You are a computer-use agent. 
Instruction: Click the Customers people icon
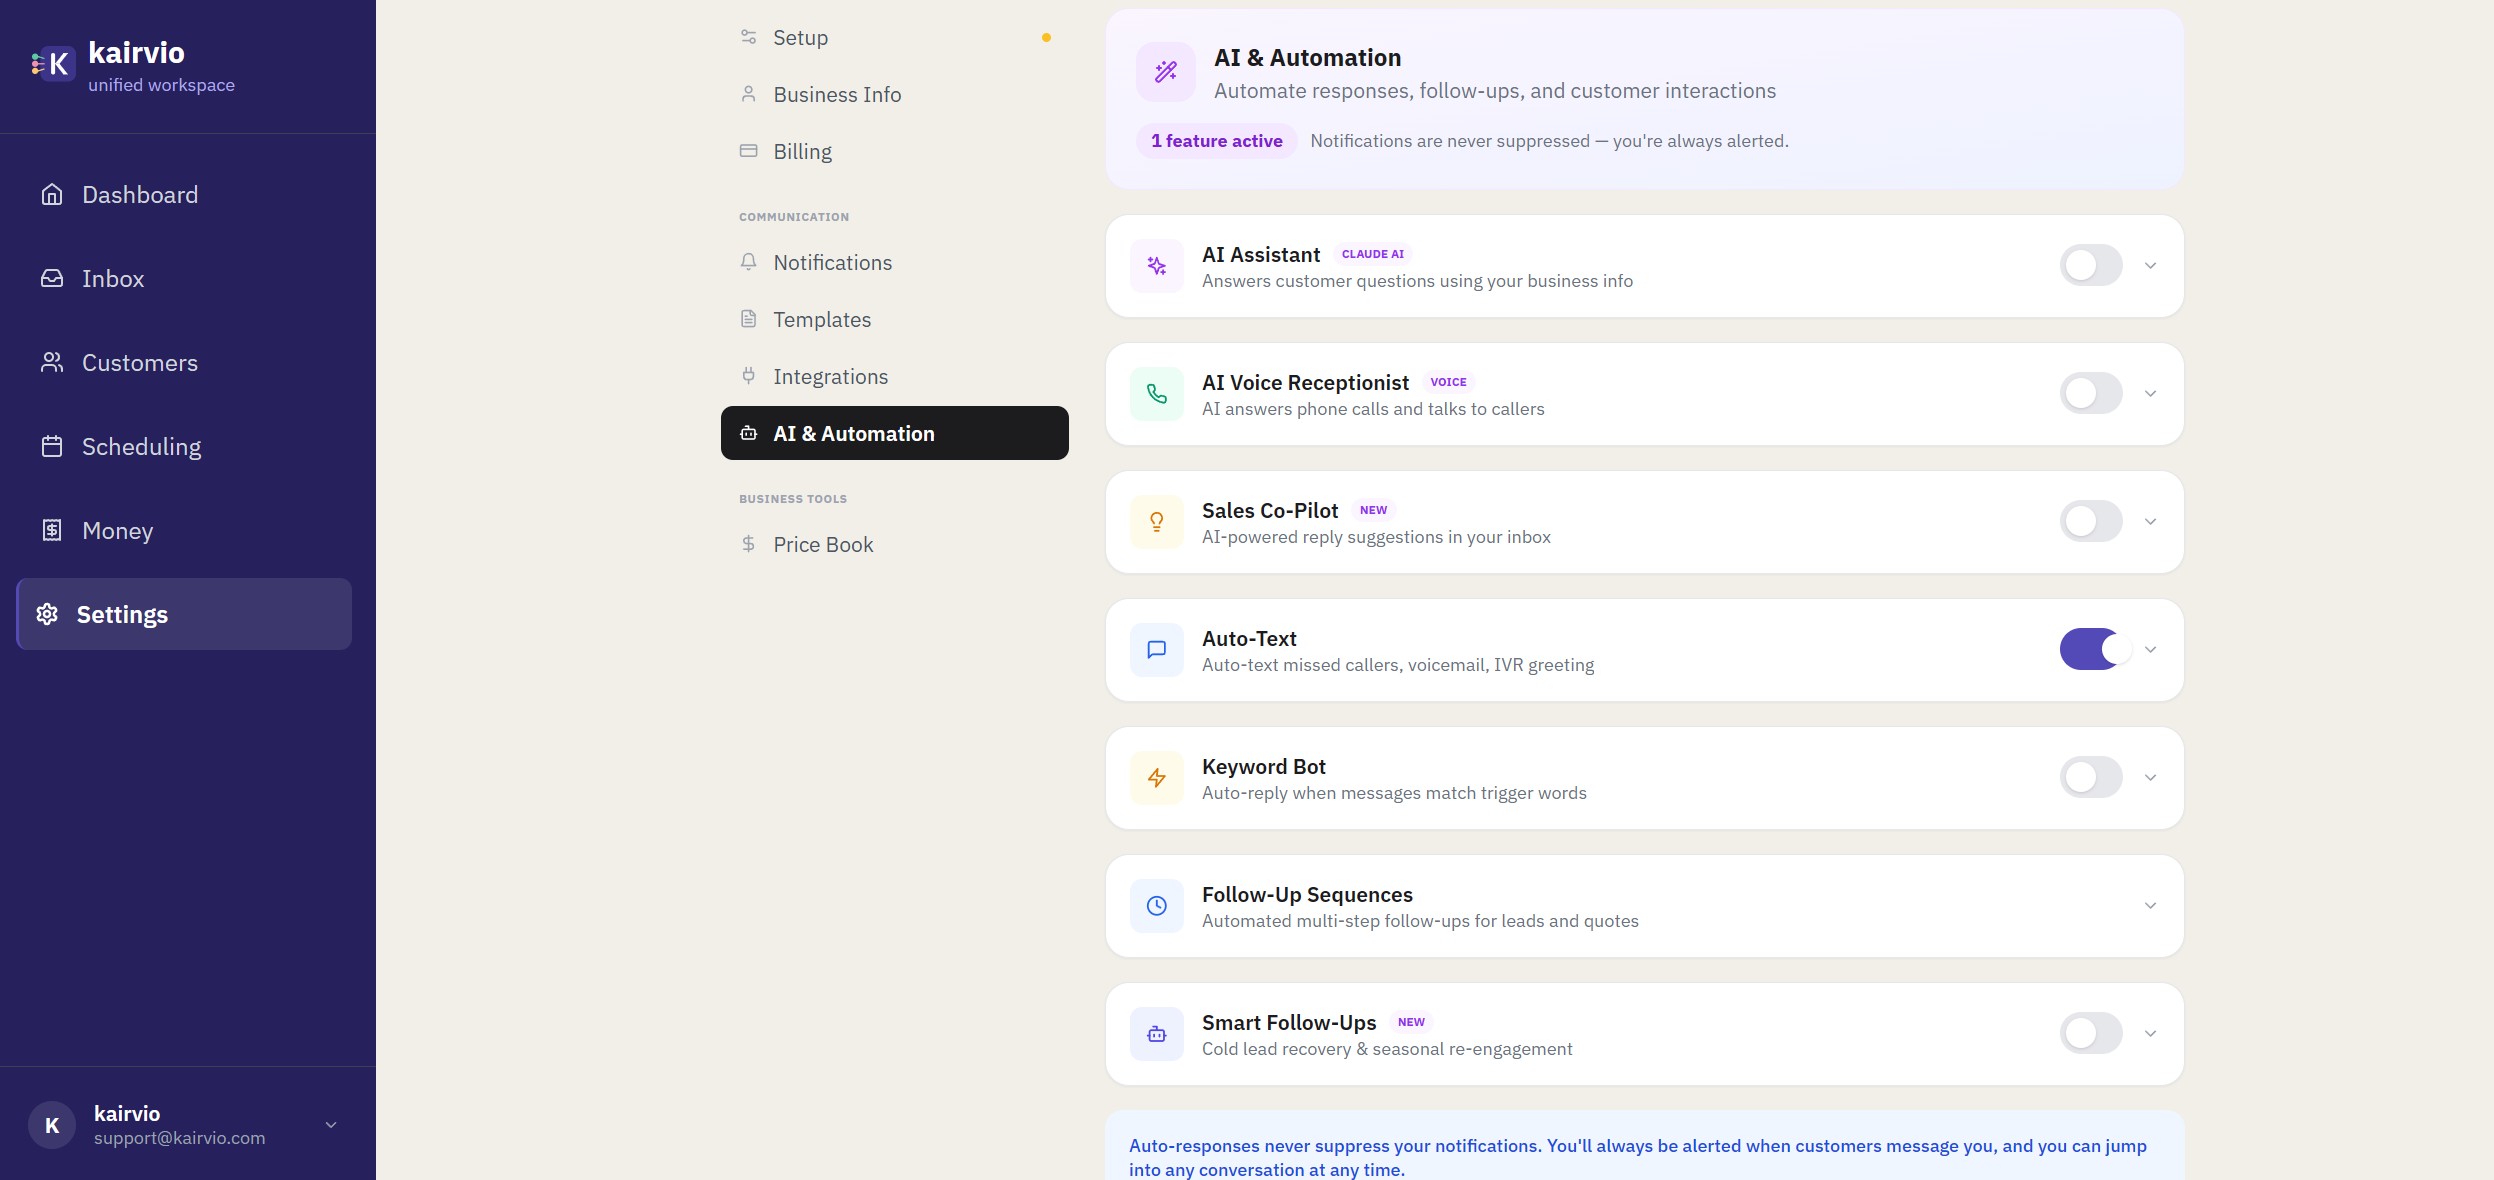(x=52, y=362)
